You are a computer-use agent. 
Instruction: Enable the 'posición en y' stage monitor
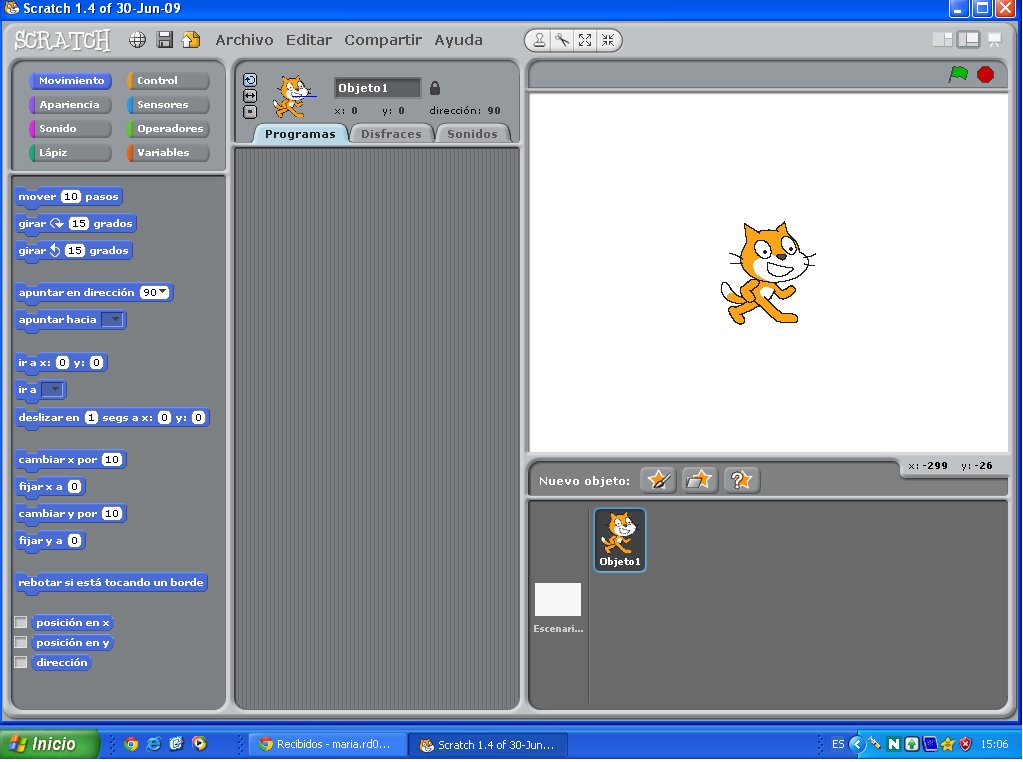pyautogui.click(x=21, y=642)
